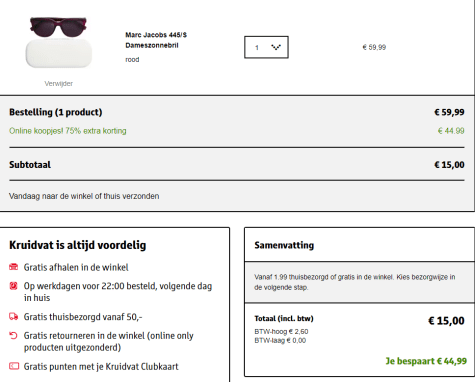Click the item price € 59,99 in product row
This screenshot has height=382, width=475.
[x=374, y=47]
